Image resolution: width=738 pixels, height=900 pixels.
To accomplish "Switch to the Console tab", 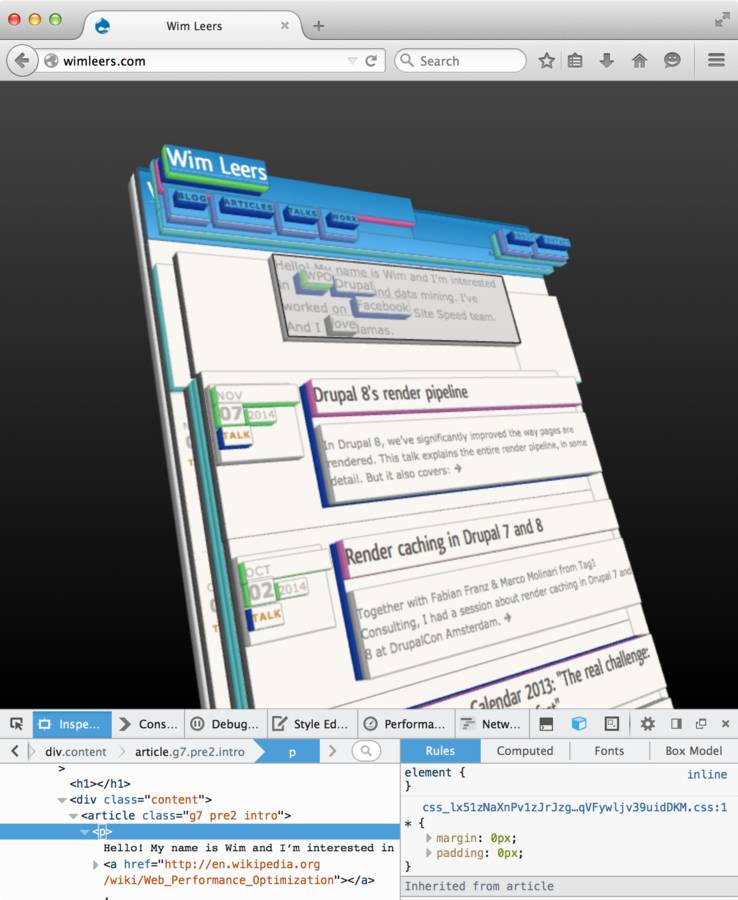I will pyautogui.click(x=149, y=724).
